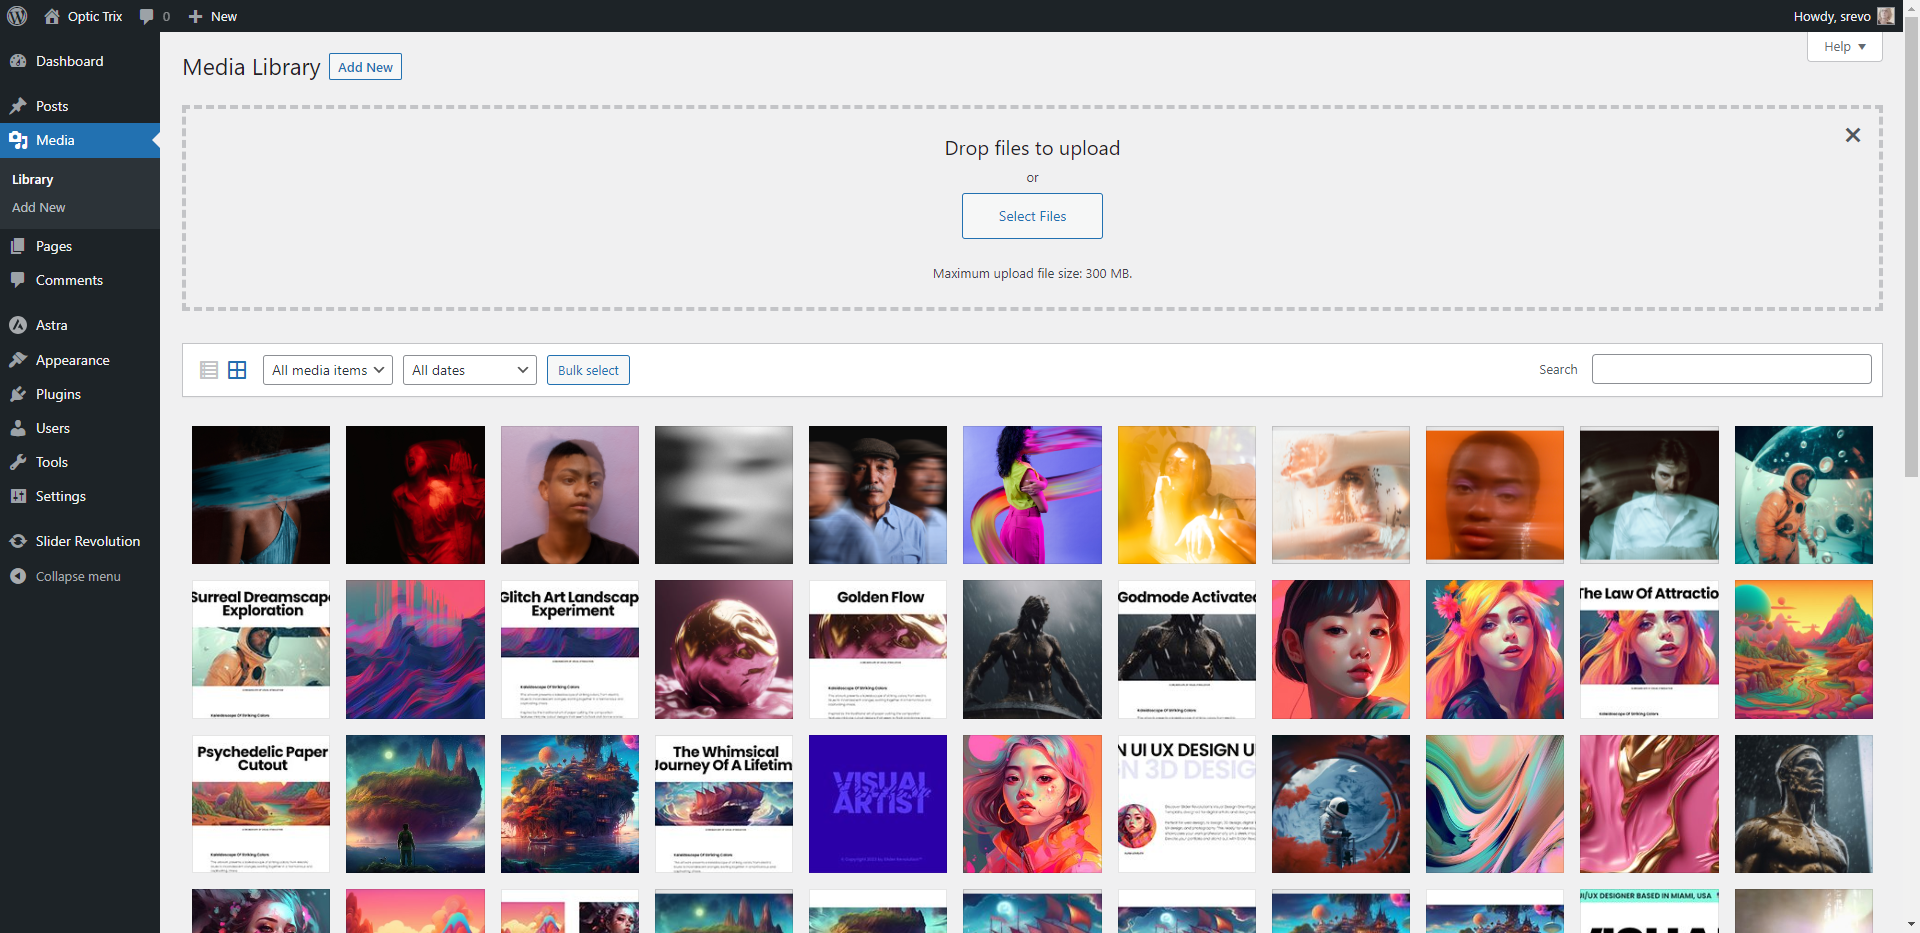Select the orange-tinted face thumbnail
Viewport: 1920px width, 933px height.
1495,495
